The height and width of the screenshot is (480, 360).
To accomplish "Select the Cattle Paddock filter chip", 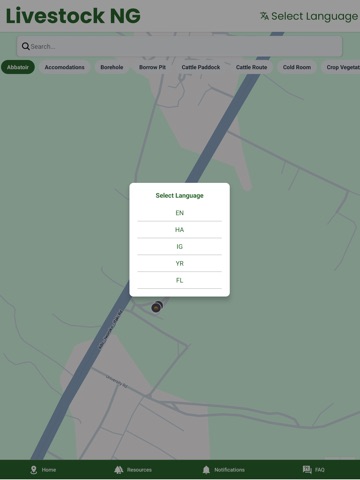I will (201, 67).
